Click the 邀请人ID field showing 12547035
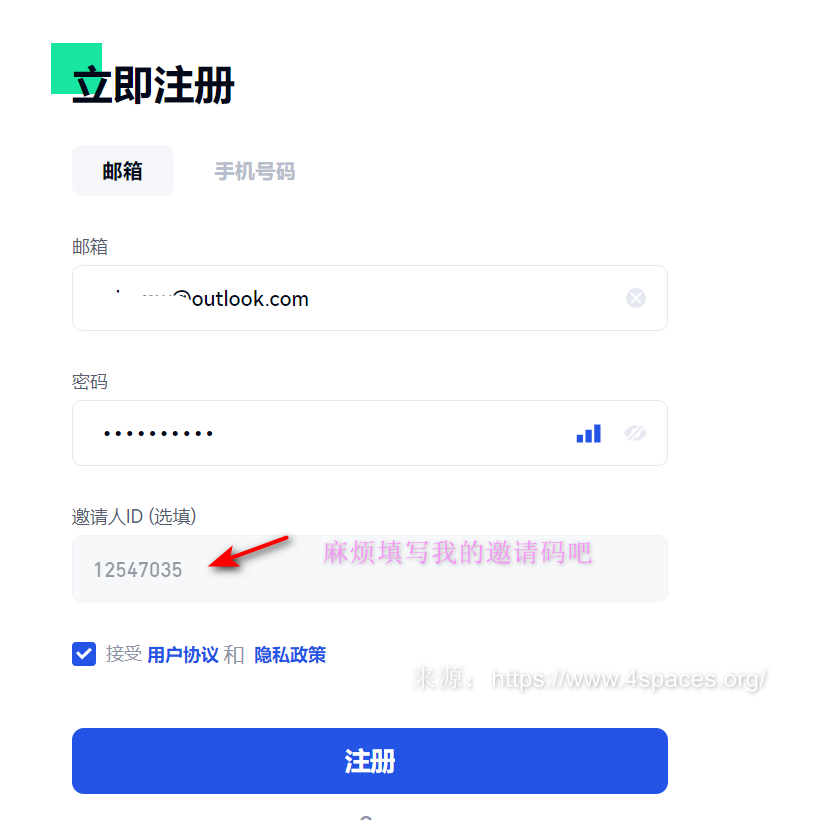Viewport: 823px width, 820px height. 370,569
